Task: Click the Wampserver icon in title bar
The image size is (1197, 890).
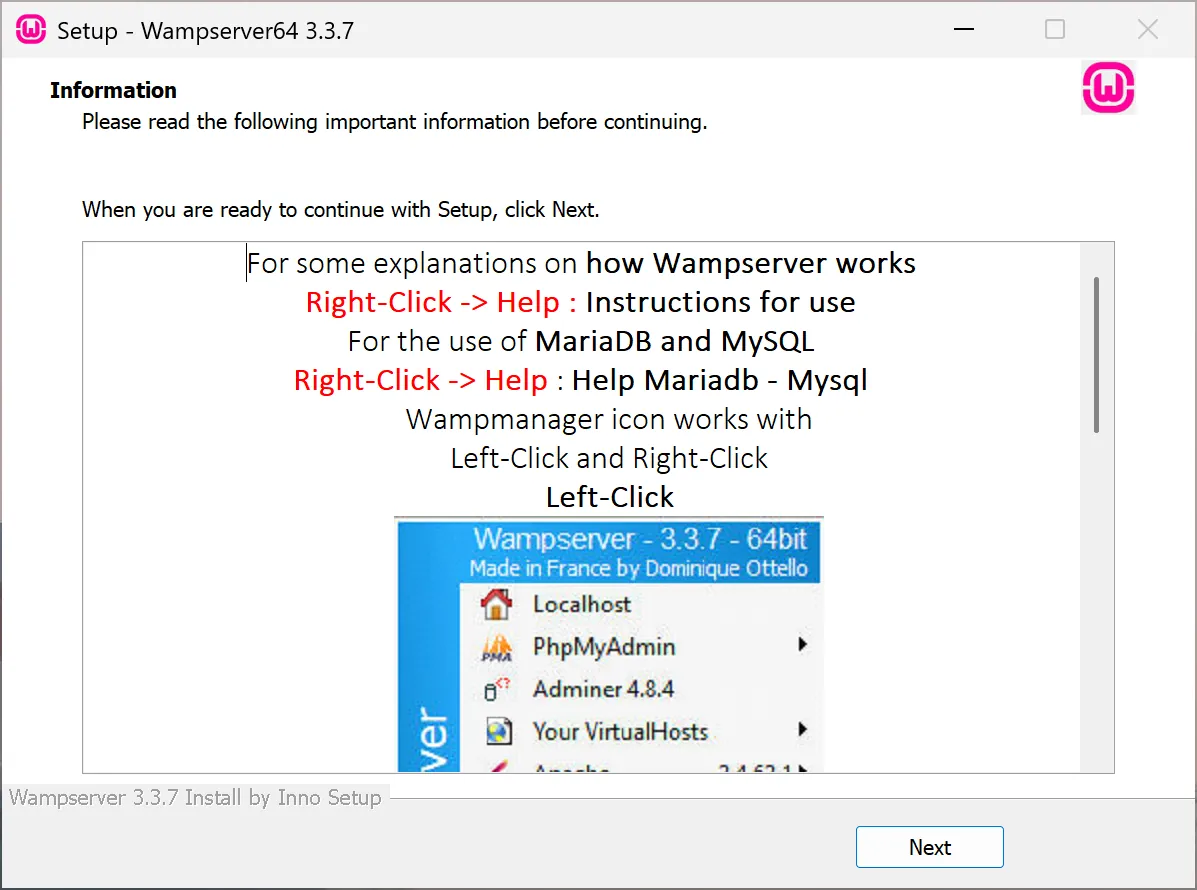Action: tap(32, 30)
